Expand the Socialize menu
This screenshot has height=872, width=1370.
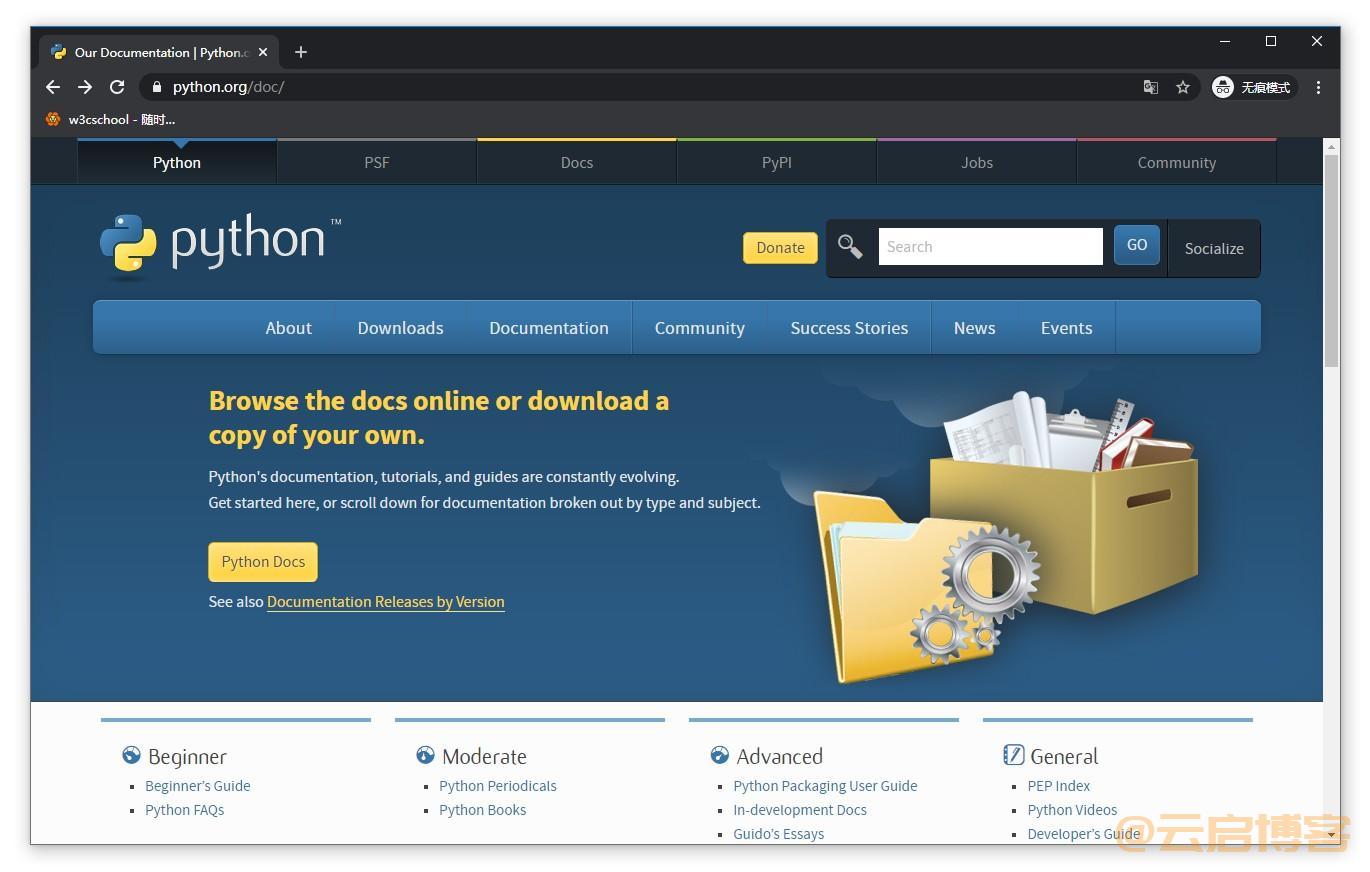pos(1214,248)
